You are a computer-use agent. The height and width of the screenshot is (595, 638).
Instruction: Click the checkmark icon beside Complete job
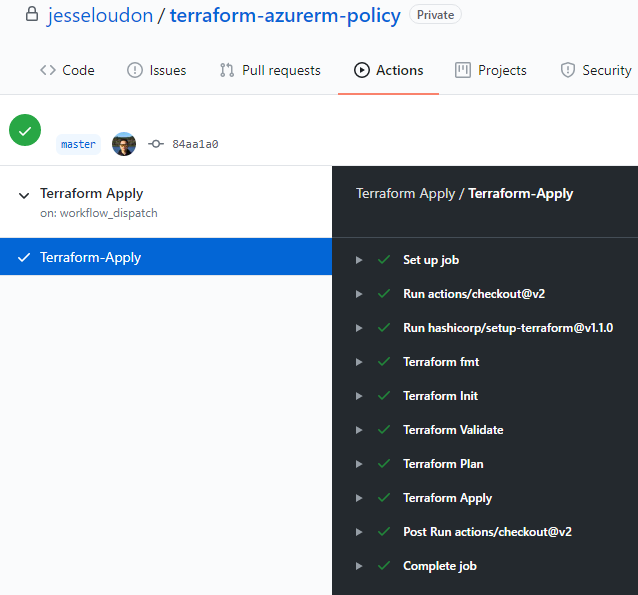point(383,566)
